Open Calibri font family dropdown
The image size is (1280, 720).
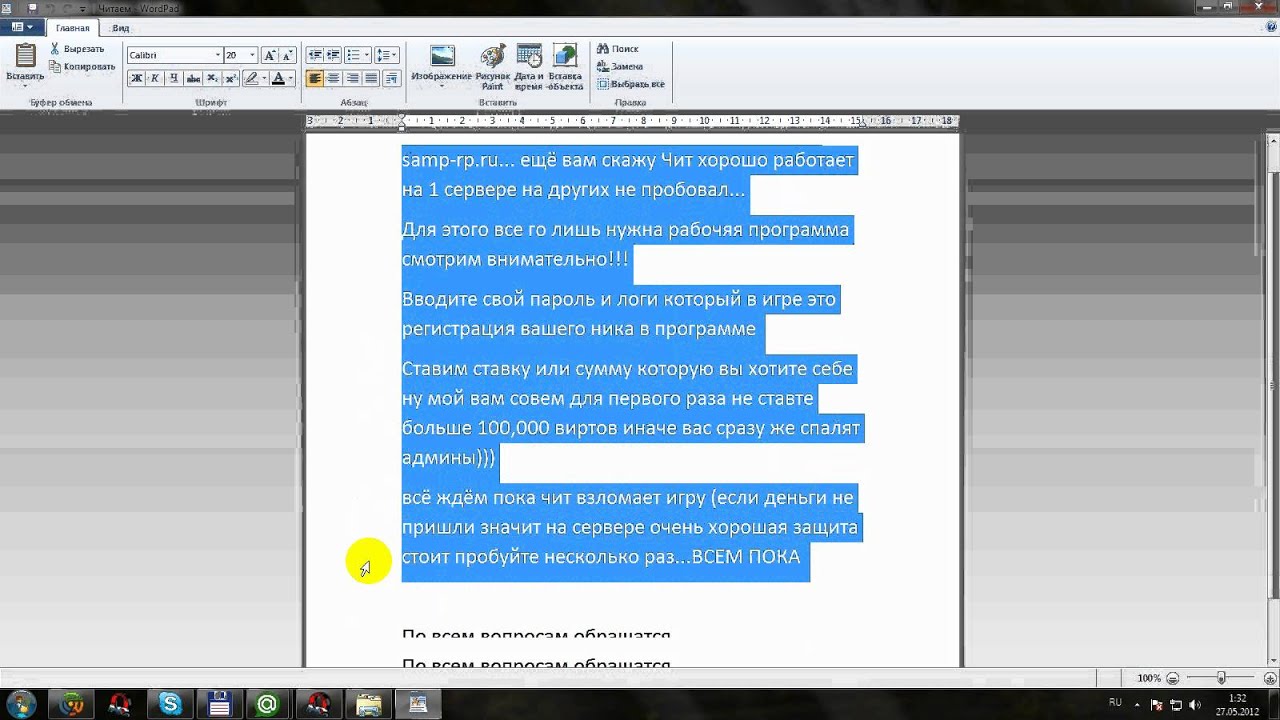point(217,55)
